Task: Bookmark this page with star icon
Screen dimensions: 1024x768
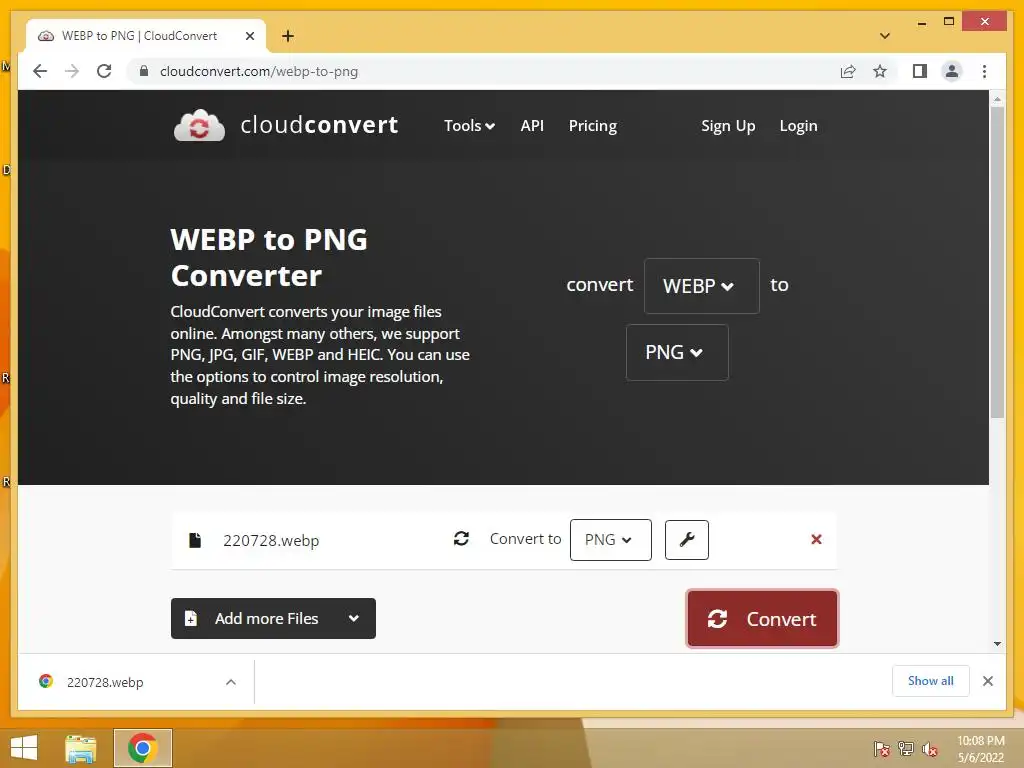Action: (x=880, y=71)
